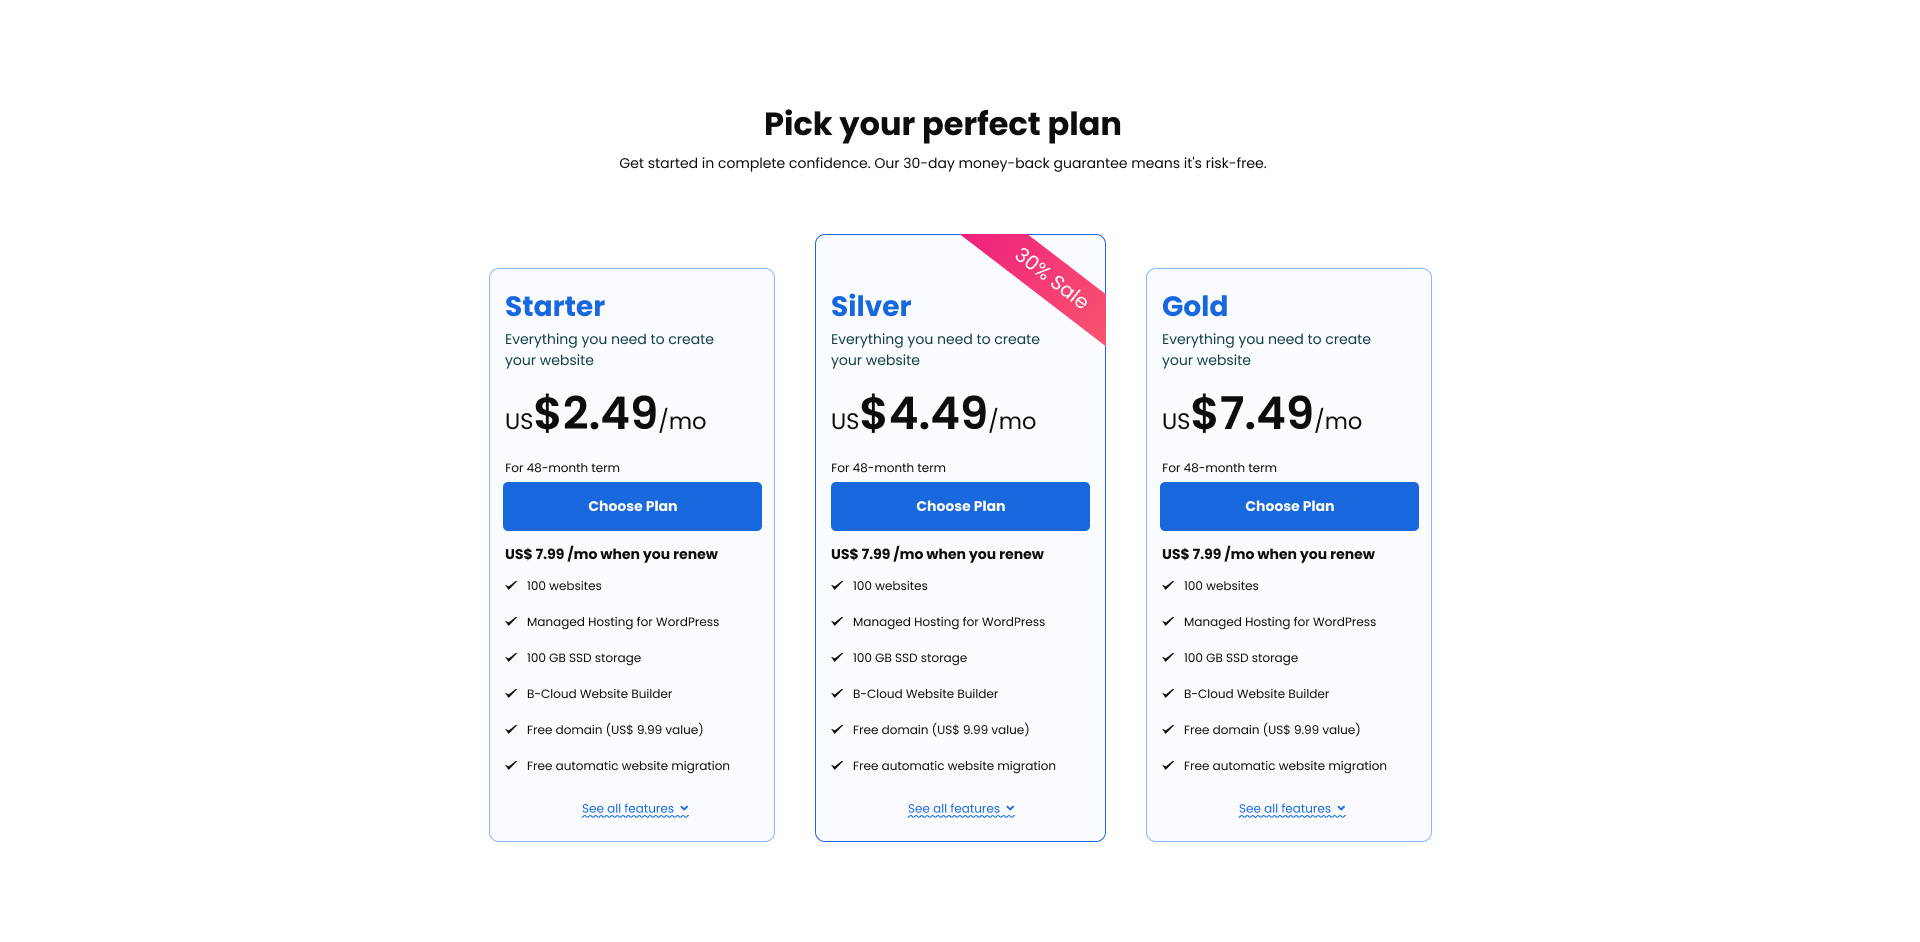The image size is (1920, 942).
Task: Select Choose Plan for the Gold tier
Action: 1289,506
